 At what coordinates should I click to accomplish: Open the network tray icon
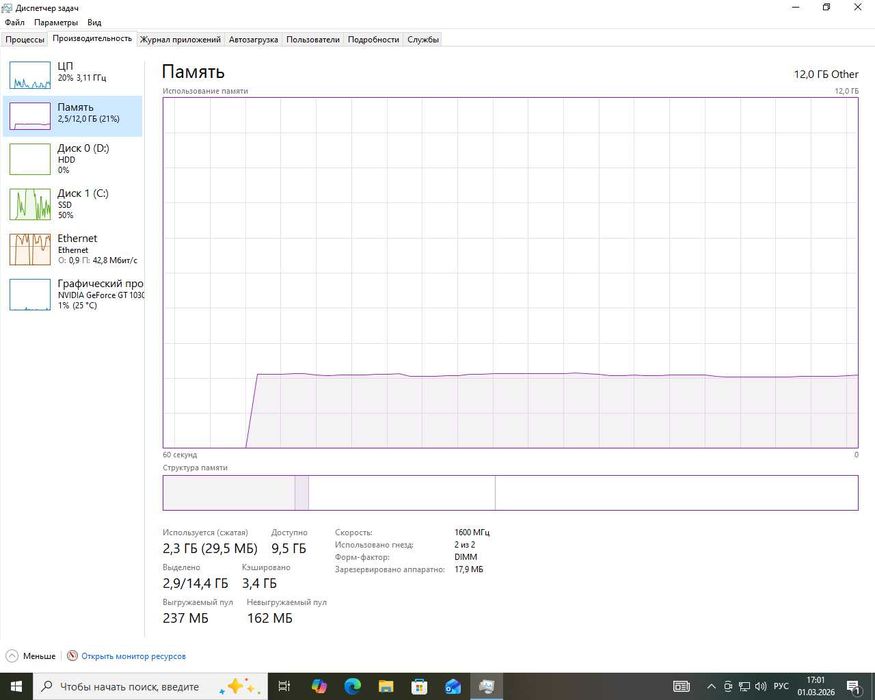(744, 687)
